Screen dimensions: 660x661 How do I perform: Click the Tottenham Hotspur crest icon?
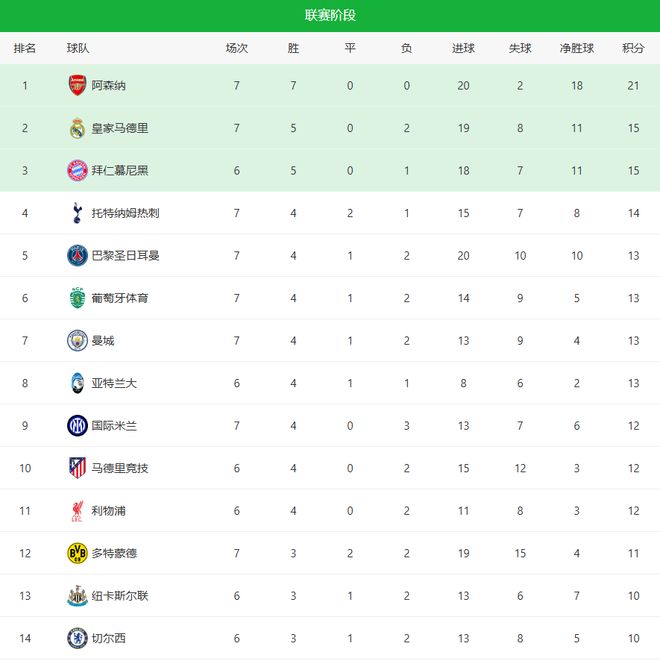(77, 213)
